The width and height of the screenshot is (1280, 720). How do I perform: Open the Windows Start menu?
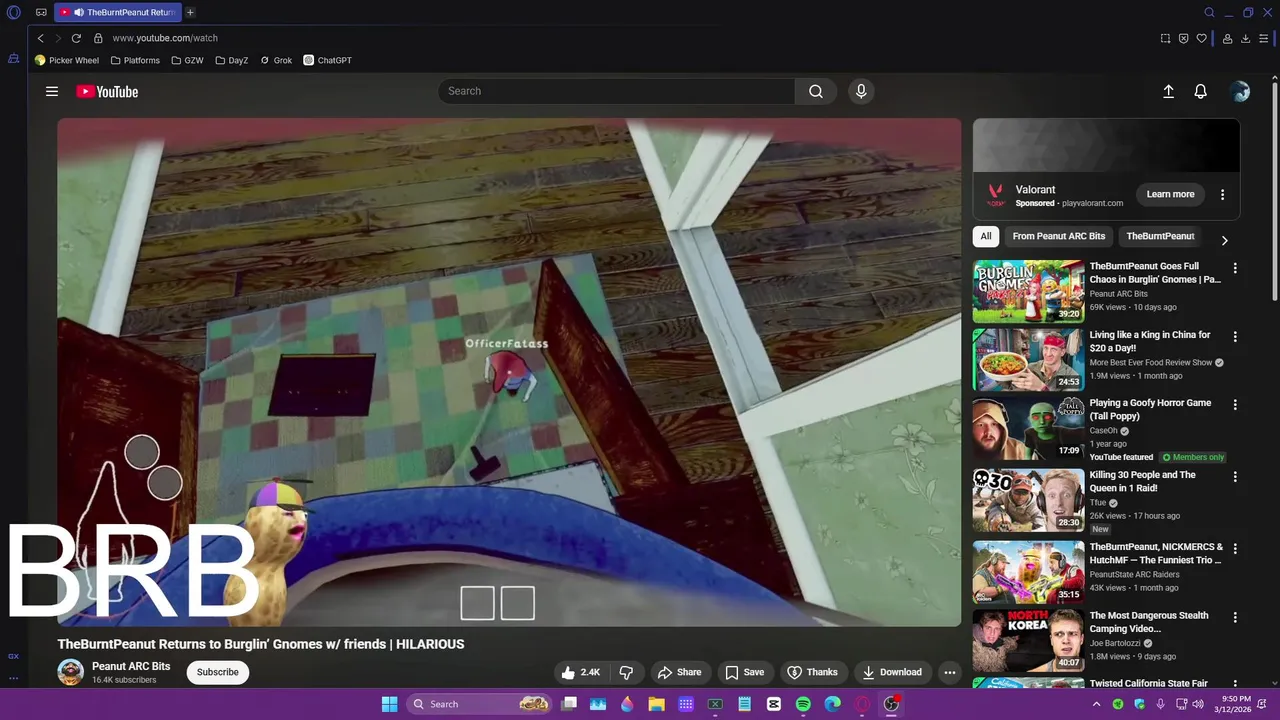[389, 704]
